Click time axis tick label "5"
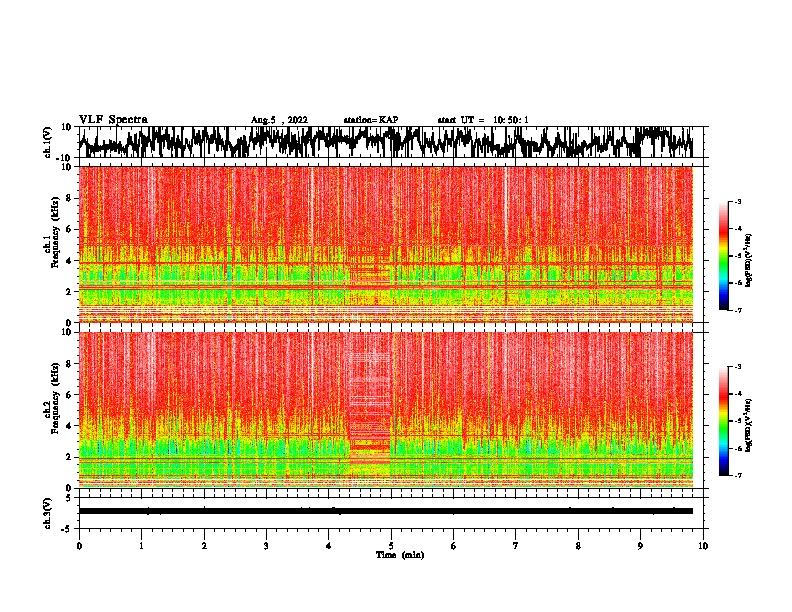This screenshot has height=612, width=792. pyautogui.click(x=391, y=546)
